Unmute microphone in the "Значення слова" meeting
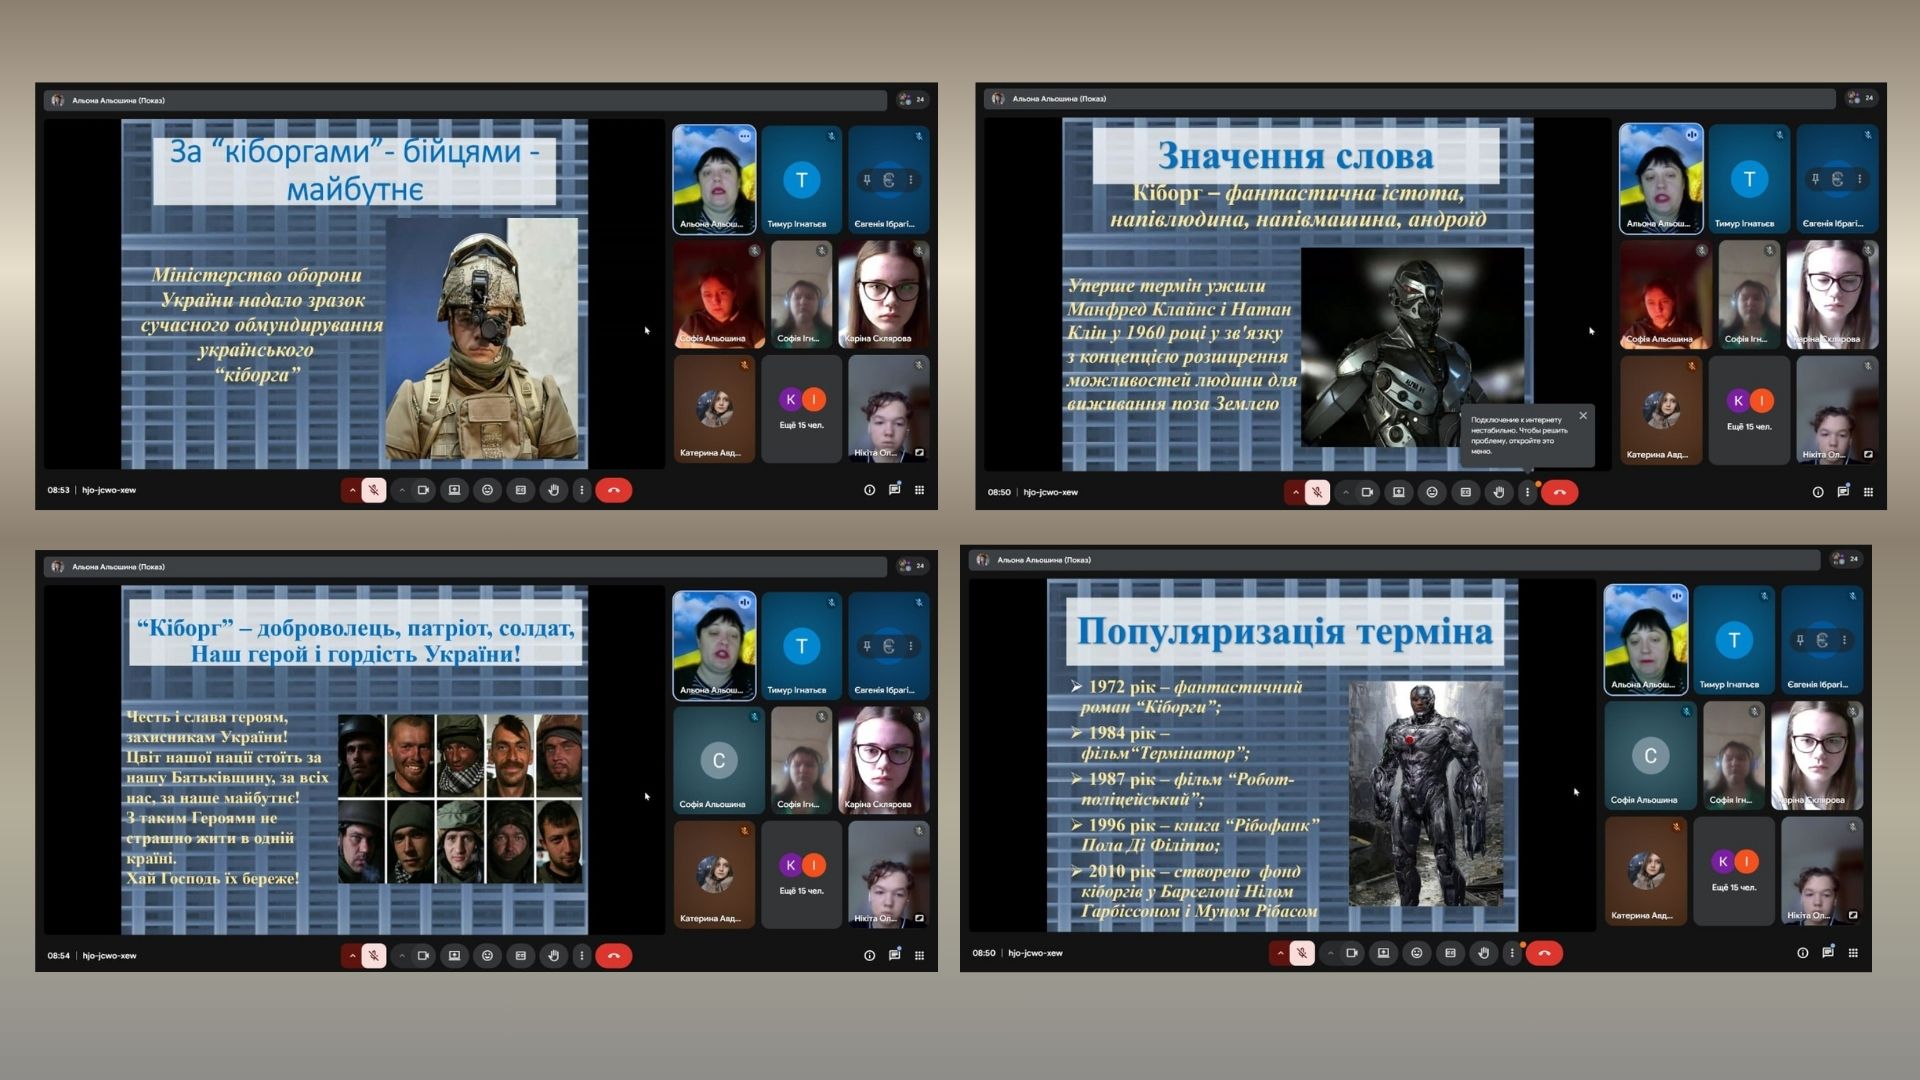This screenshot has height=1080, width=1920. tap(1318, 492)
